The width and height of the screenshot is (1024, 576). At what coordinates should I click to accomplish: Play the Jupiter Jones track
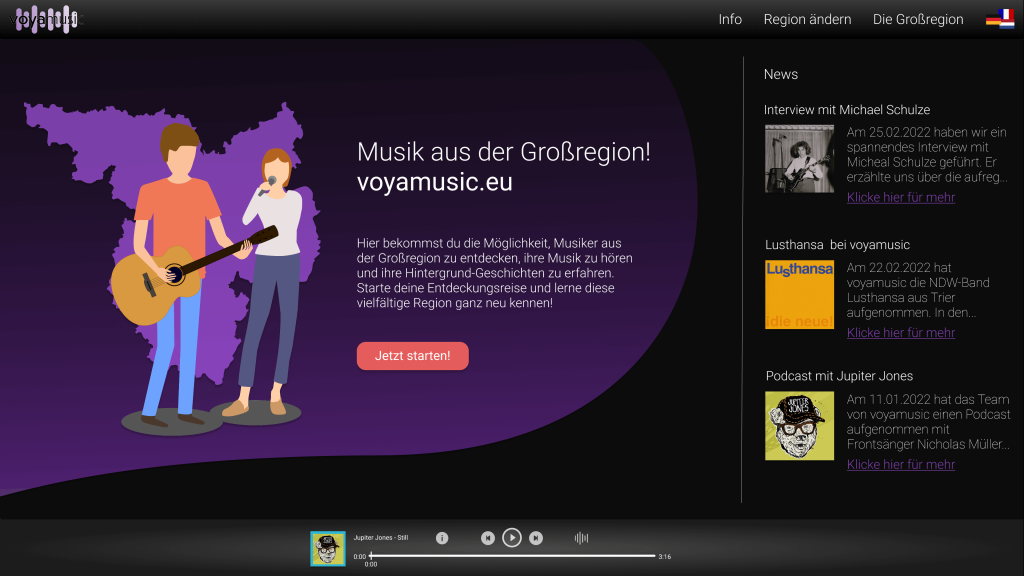pyautogui.click(x=511, y=538)
